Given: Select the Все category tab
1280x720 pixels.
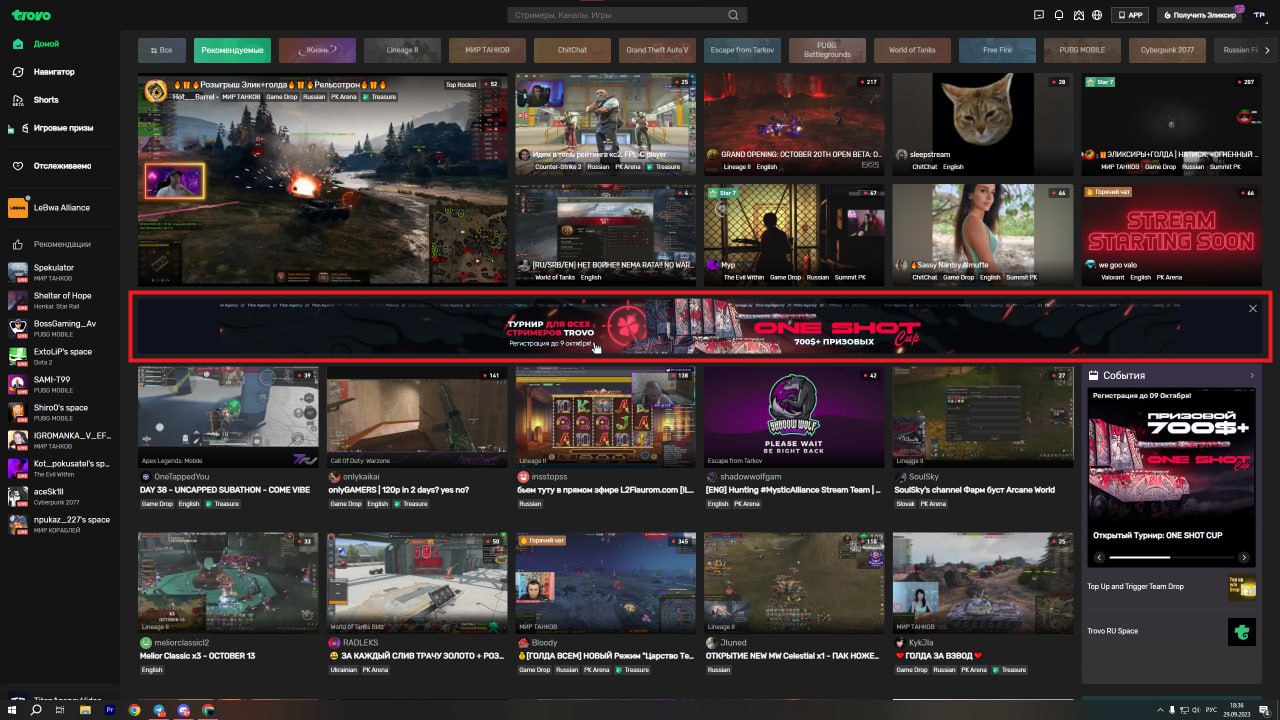Looking at the screenshot, I should [x=162, y=50].
